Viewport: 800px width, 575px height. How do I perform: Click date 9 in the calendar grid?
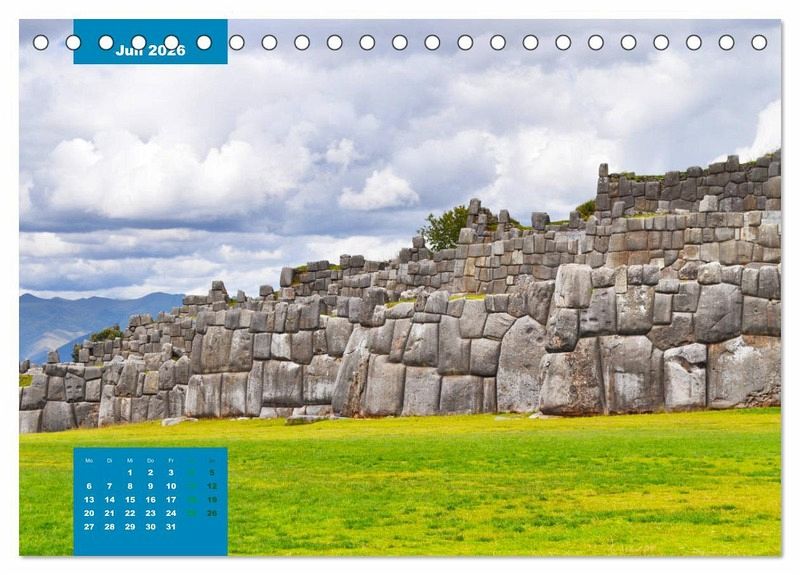point(151,486)
